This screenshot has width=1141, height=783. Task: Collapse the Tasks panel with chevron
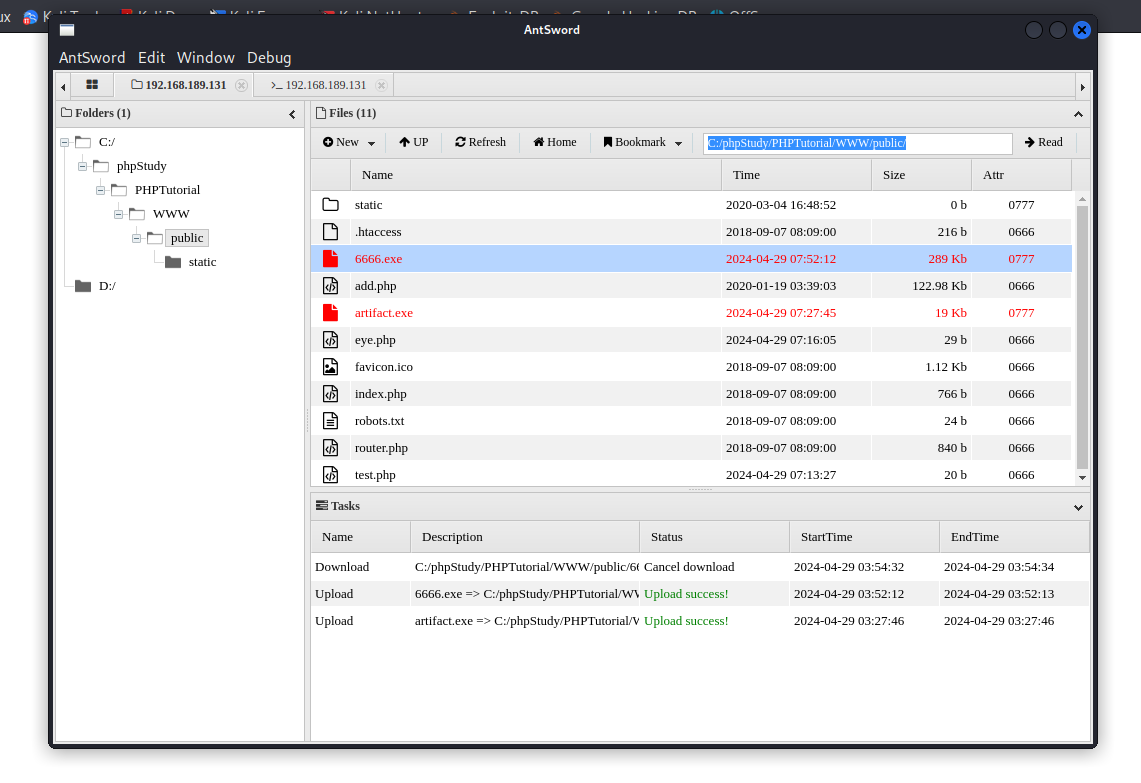coord(1078,507)
